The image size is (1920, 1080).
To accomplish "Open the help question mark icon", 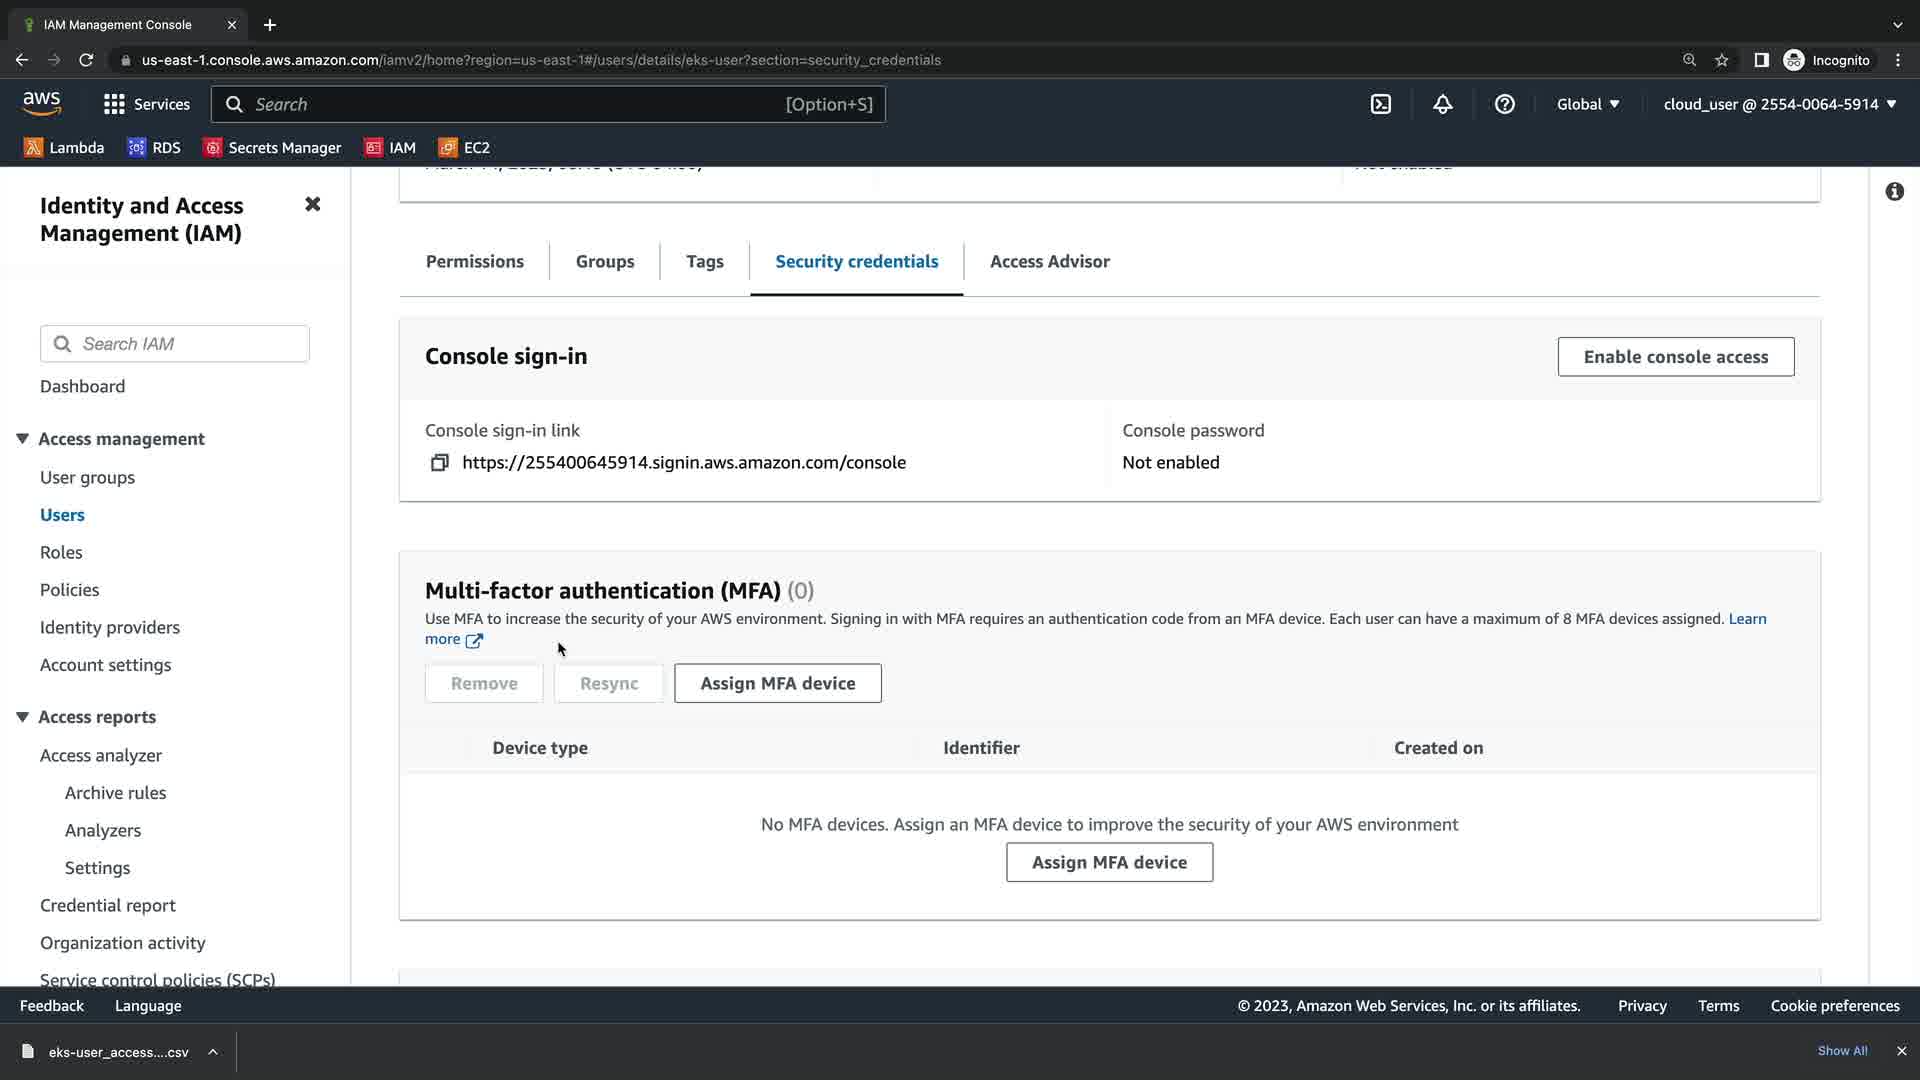I will (x=1504, y=104).
